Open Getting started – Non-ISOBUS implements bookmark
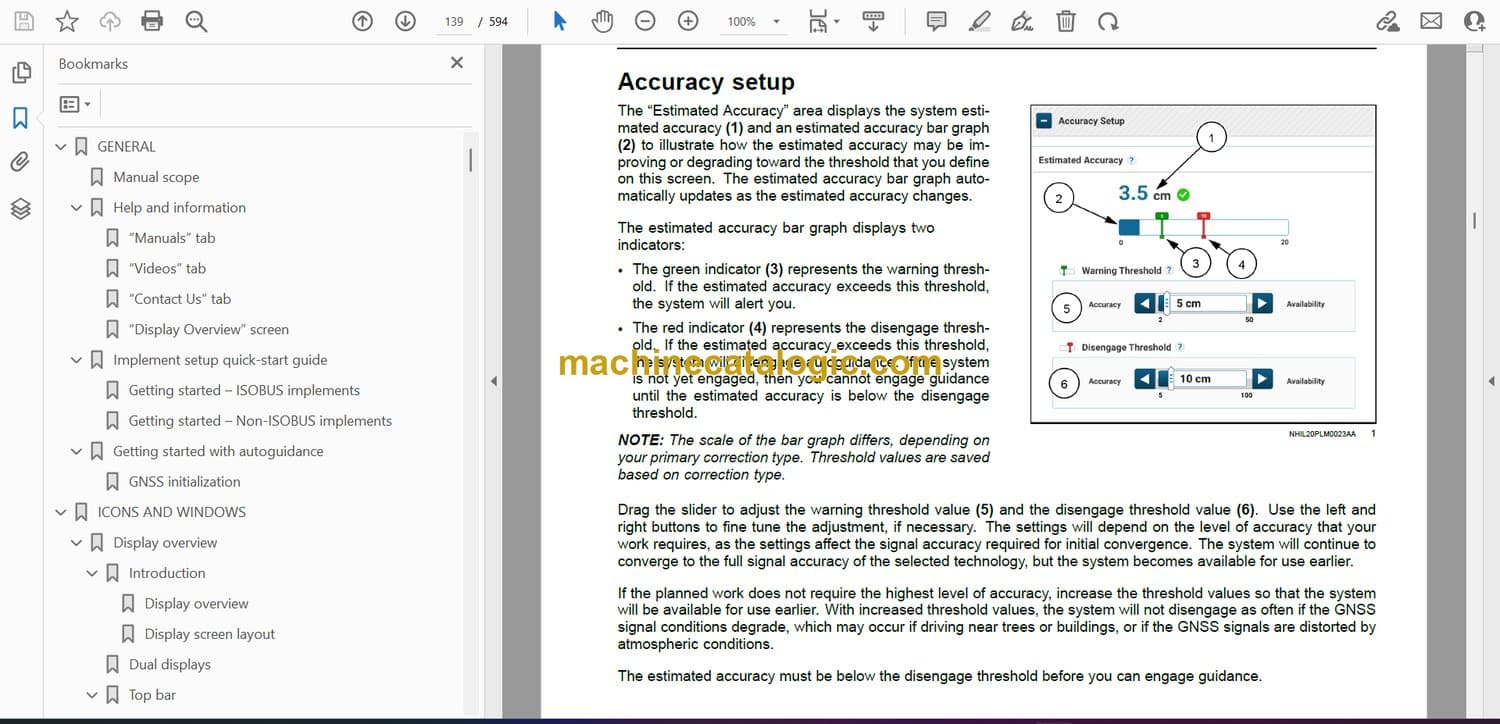The image size is (1500, 724). pos(260,421)
